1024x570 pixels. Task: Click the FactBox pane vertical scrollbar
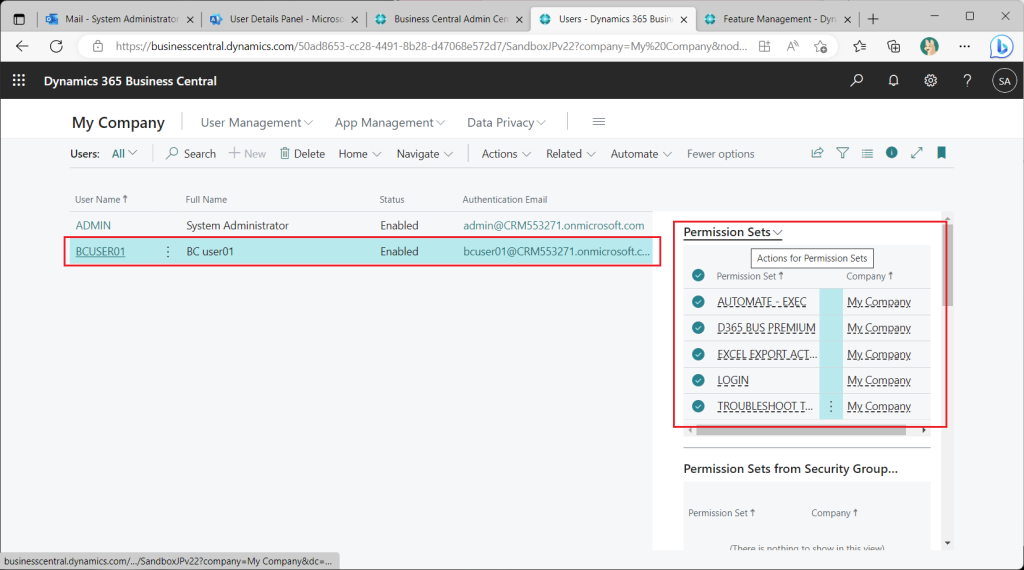(x=948, y=265)
